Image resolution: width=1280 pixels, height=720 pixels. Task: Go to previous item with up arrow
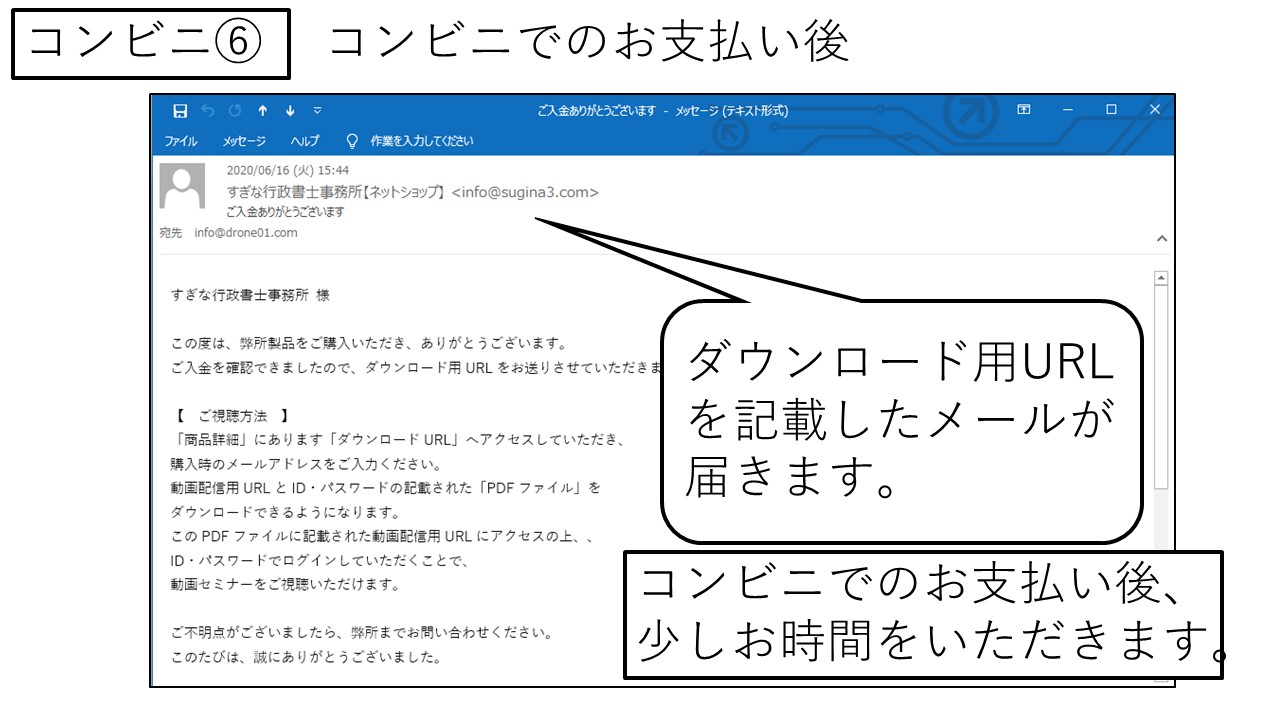pos(263,111)
